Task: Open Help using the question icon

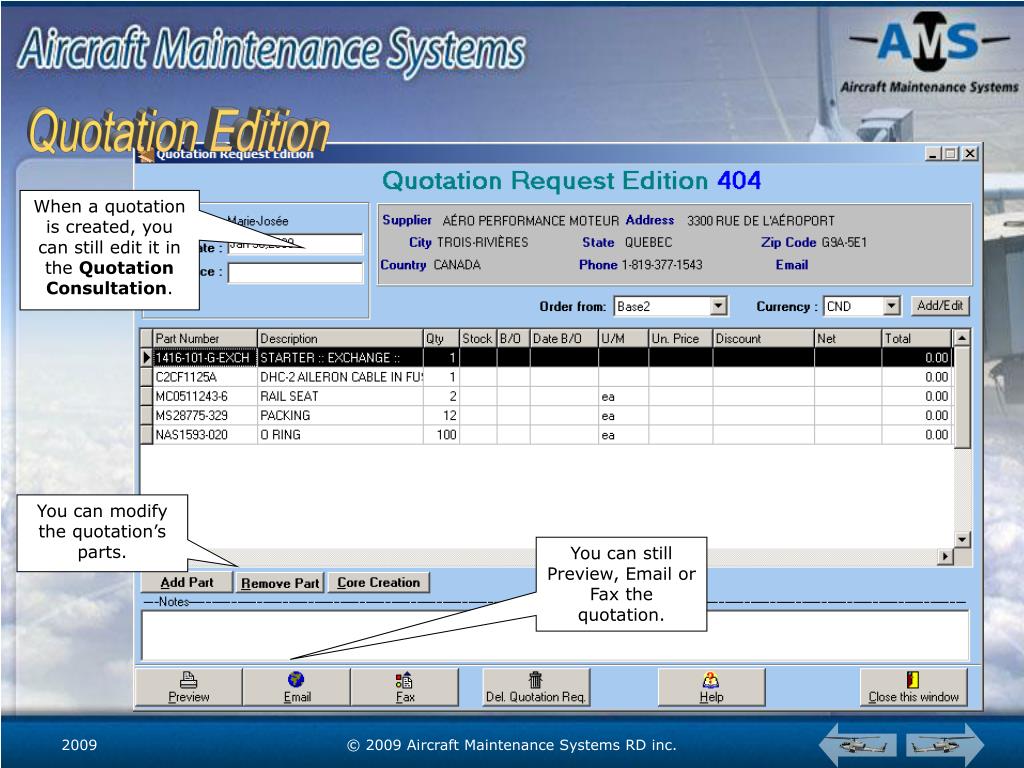Action: tap(711, 687)
